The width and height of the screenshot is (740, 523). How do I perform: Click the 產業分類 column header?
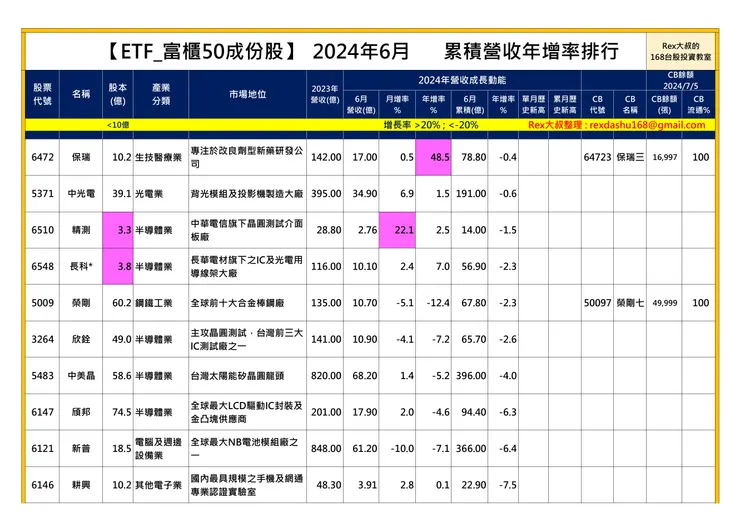[161, 94]
